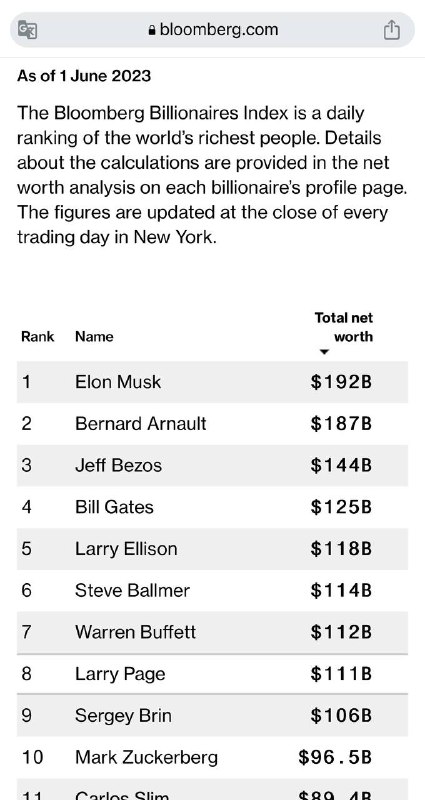Select the Larry Ellison row
425x800 pixels.
click(212, 549)
